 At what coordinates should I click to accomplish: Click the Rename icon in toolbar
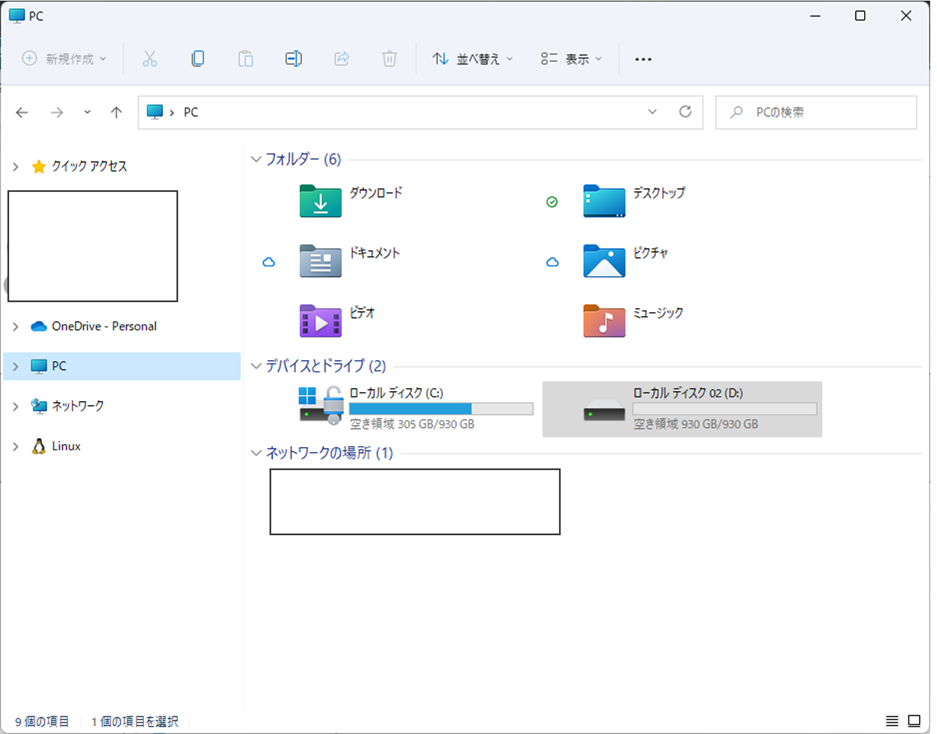[x=293, y=59]
